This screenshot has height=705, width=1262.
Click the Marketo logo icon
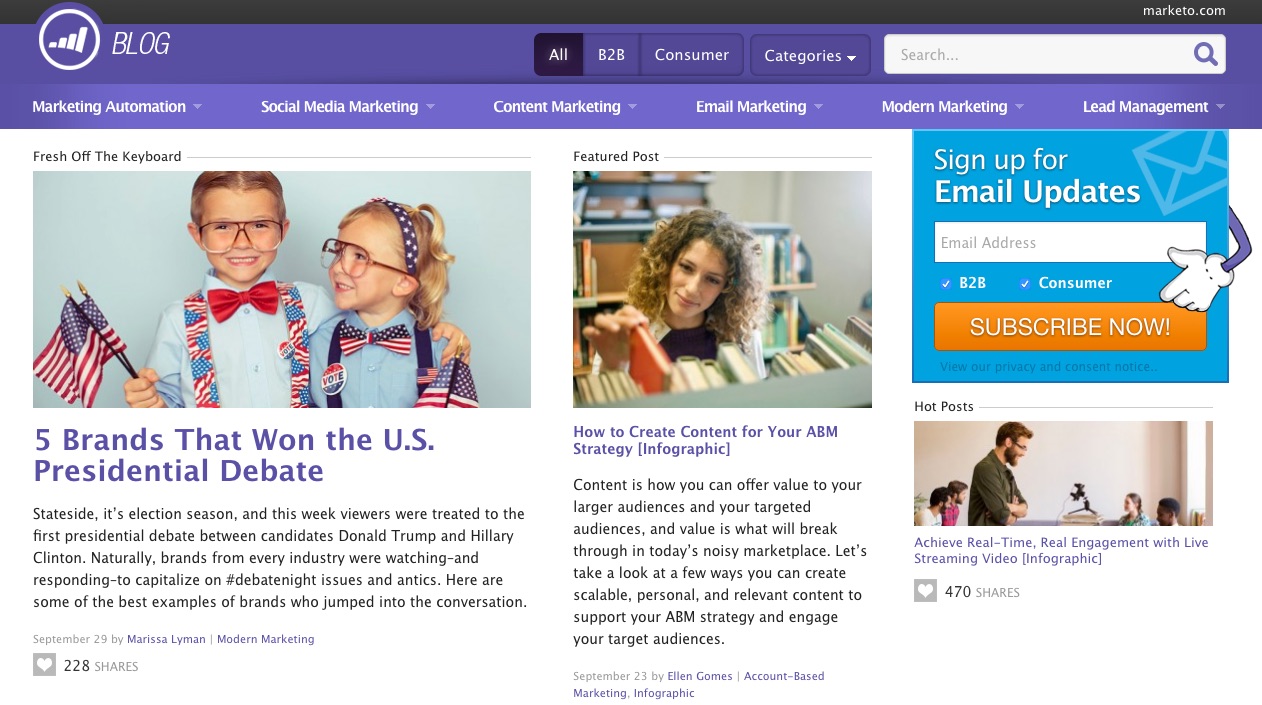[x=69, y=40]
